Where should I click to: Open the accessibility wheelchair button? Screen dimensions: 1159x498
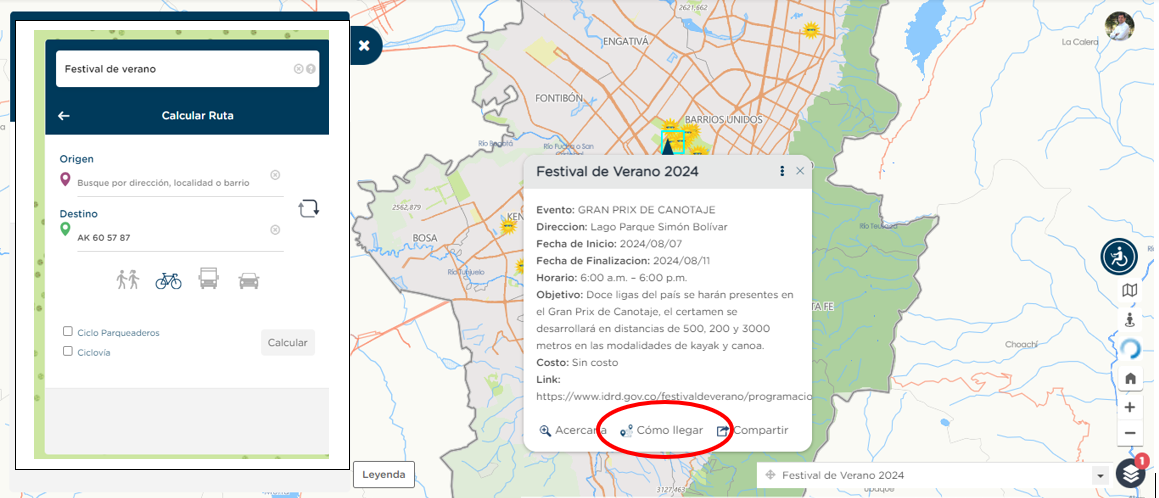coord(1119,256)
